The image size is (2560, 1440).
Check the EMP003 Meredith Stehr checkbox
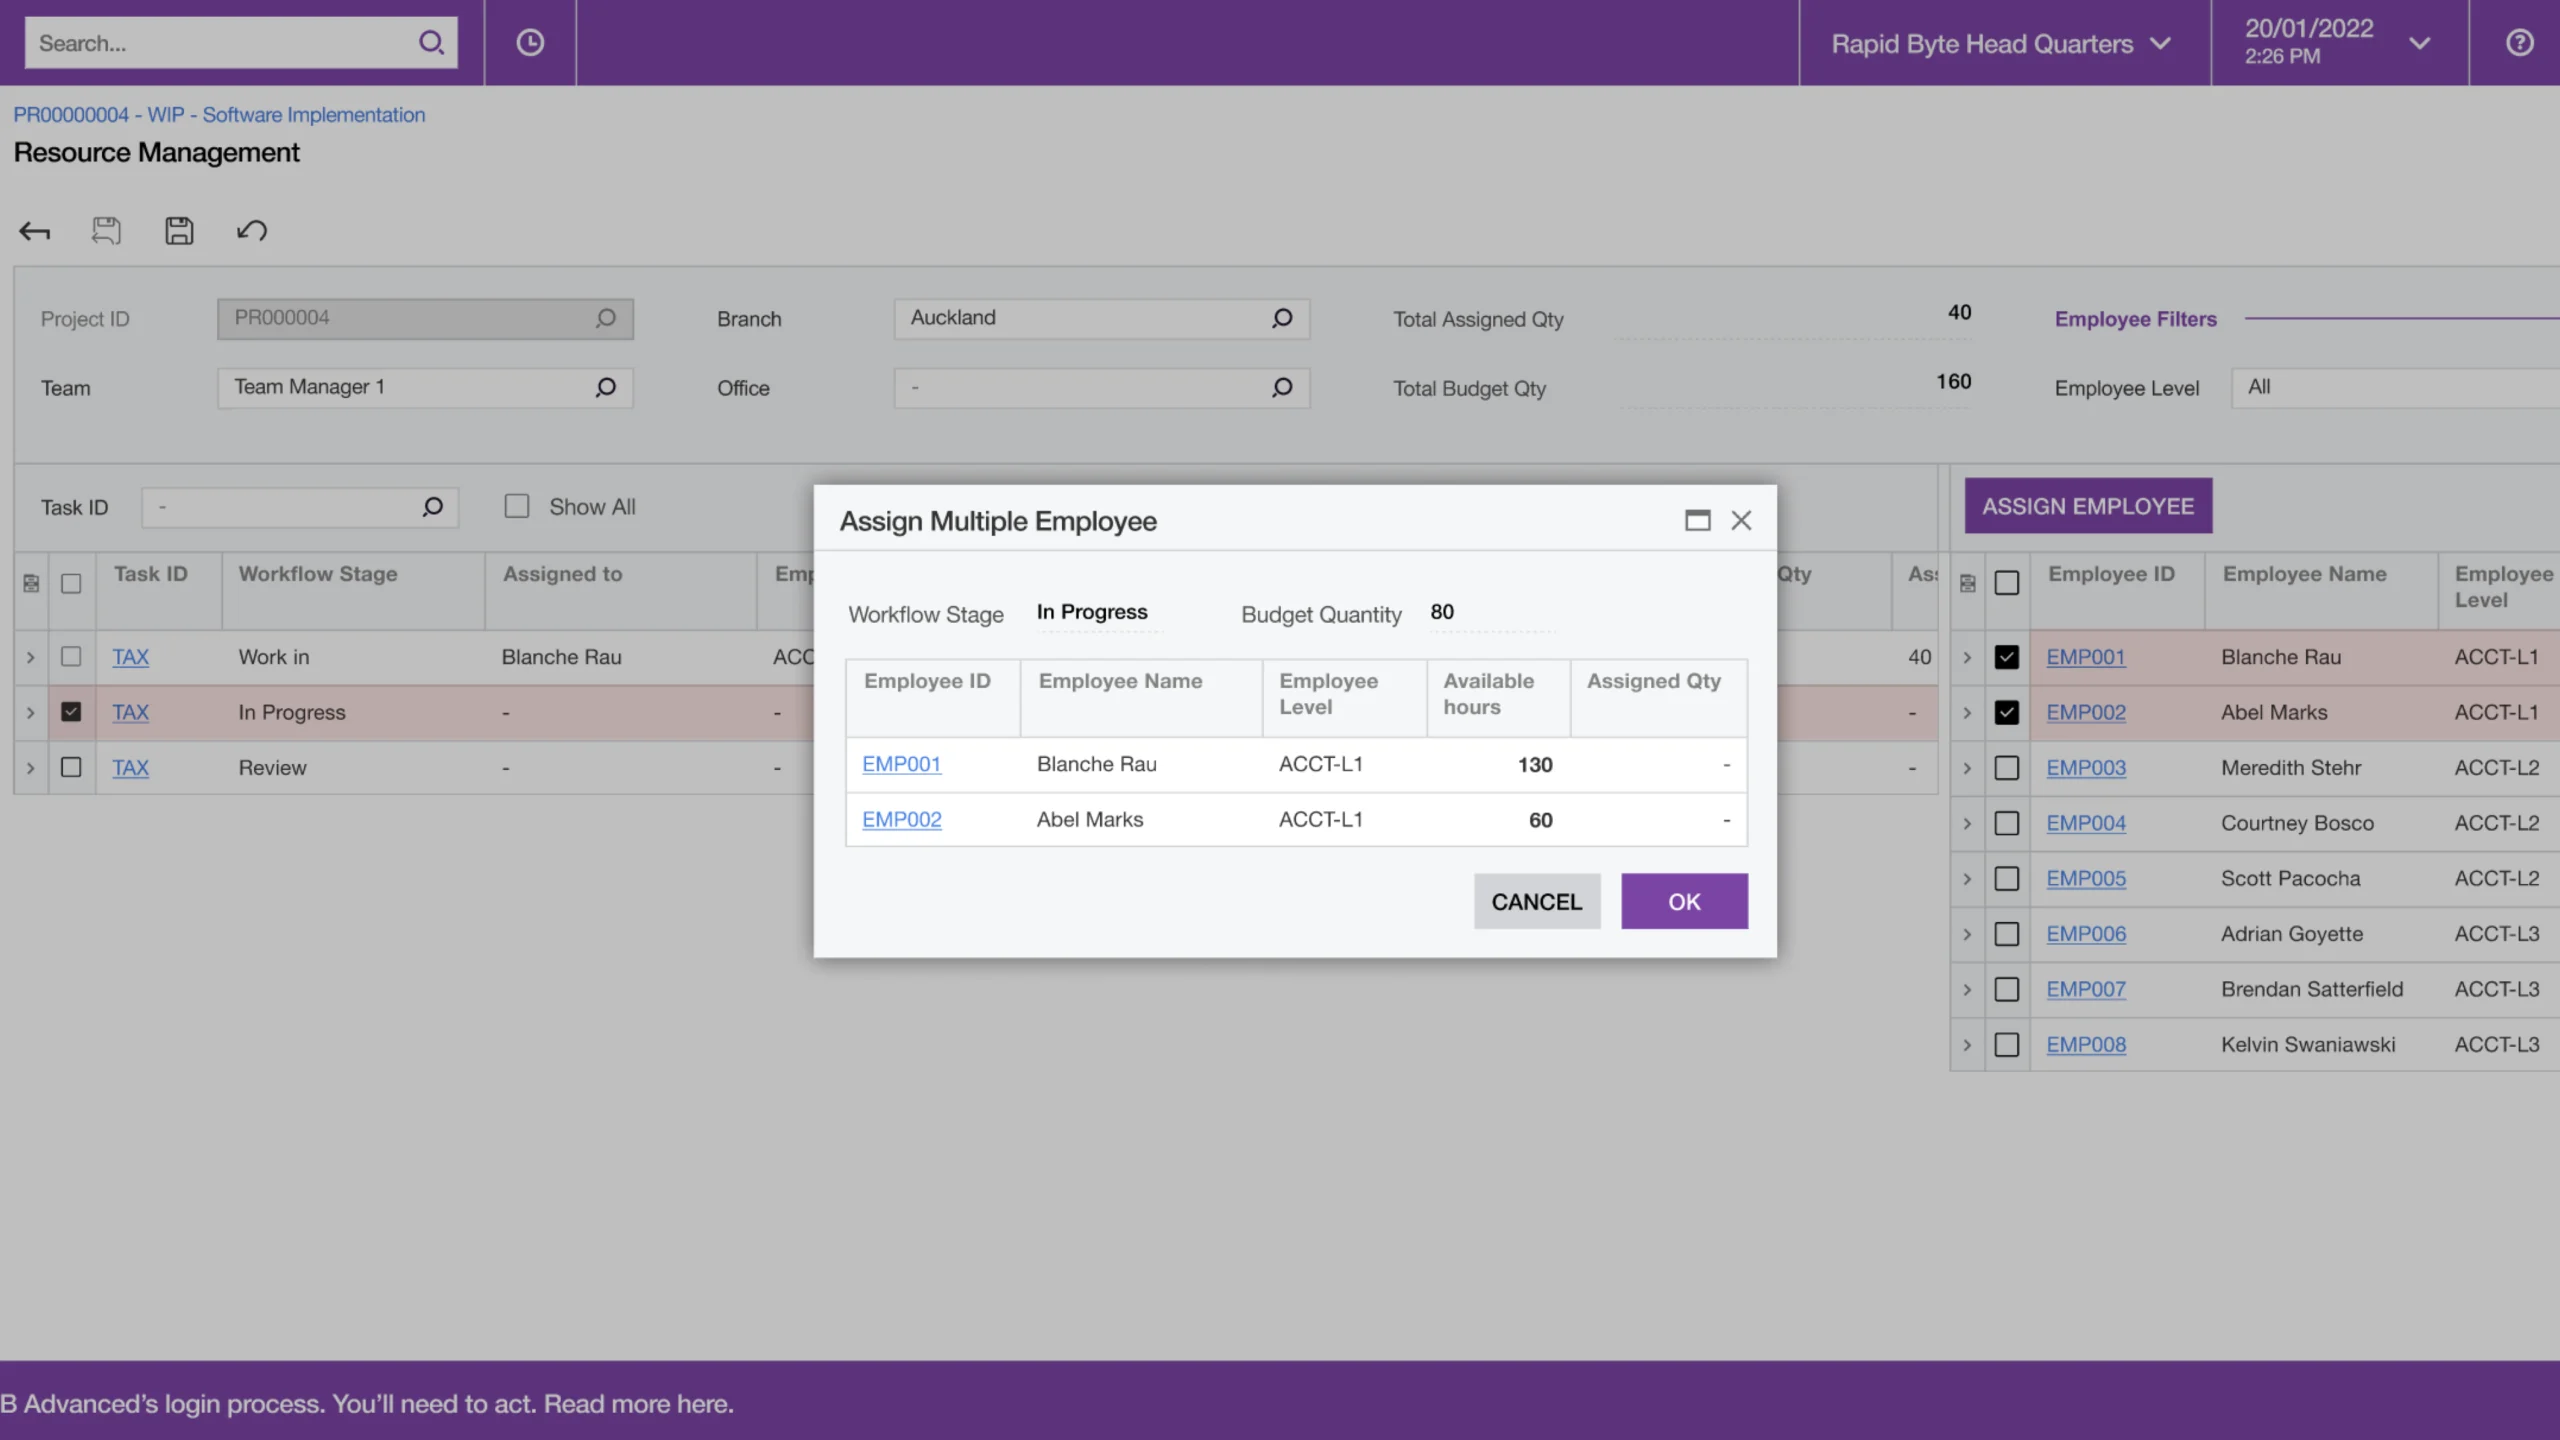coord(2006,768)
